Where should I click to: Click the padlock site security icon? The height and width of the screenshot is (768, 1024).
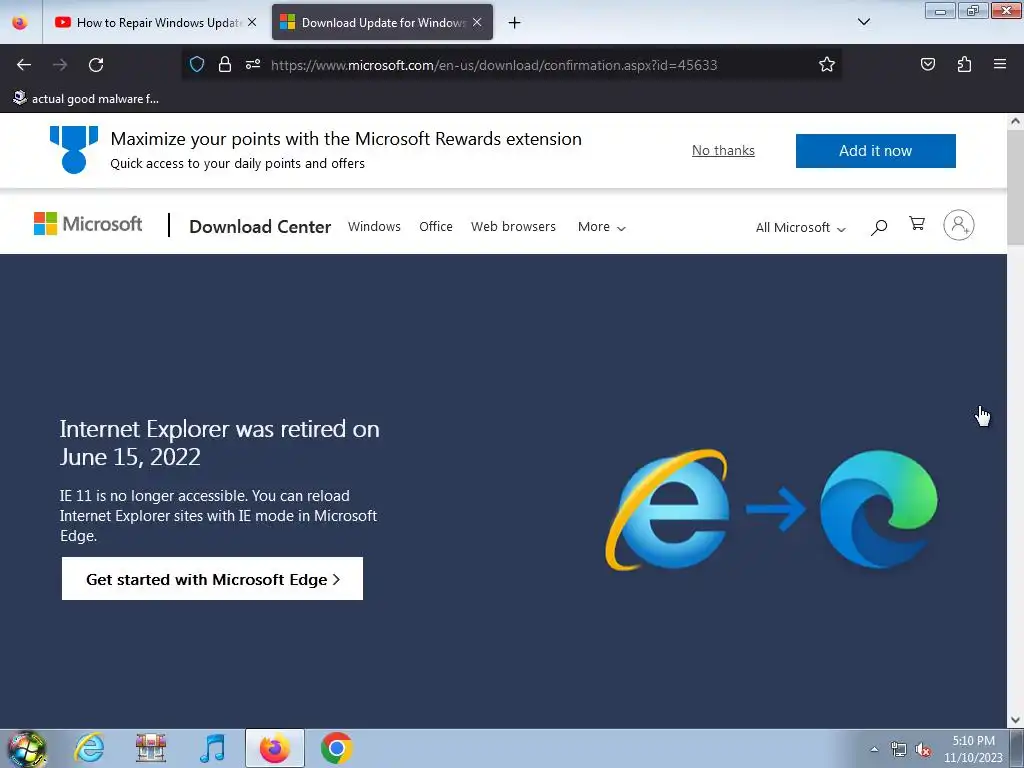tap(225, 65)
